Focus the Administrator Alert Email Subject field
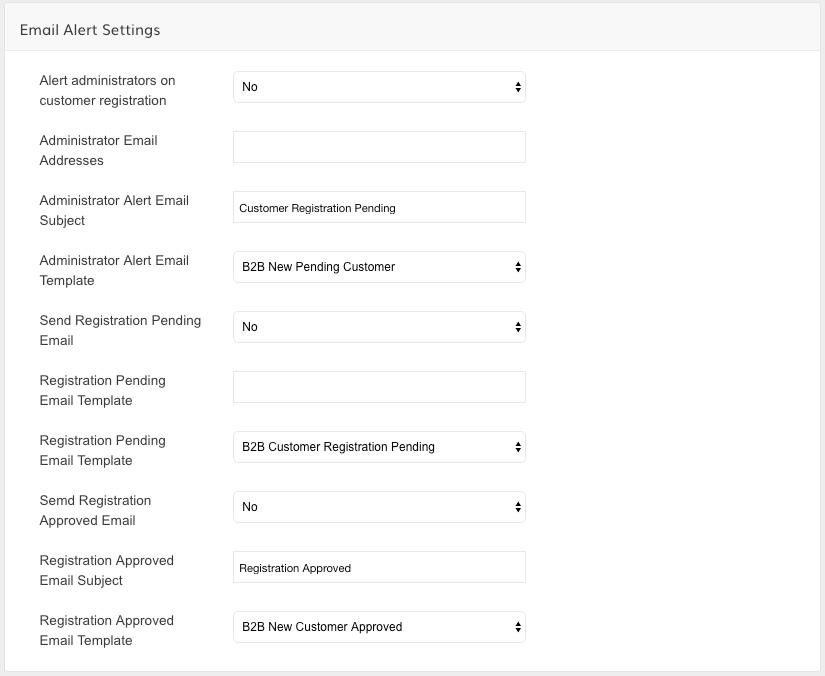825x676 pixels. tap(379, 207)
